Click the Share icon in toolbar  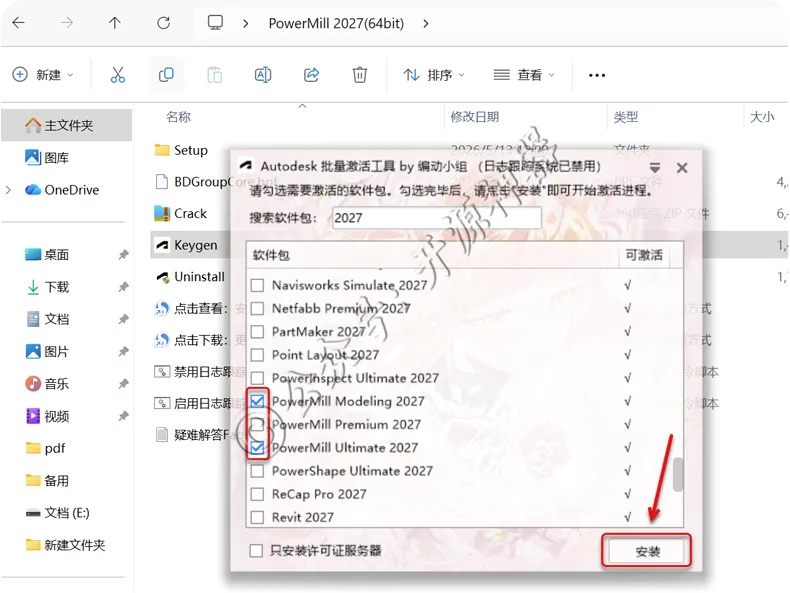pos(311,75)
